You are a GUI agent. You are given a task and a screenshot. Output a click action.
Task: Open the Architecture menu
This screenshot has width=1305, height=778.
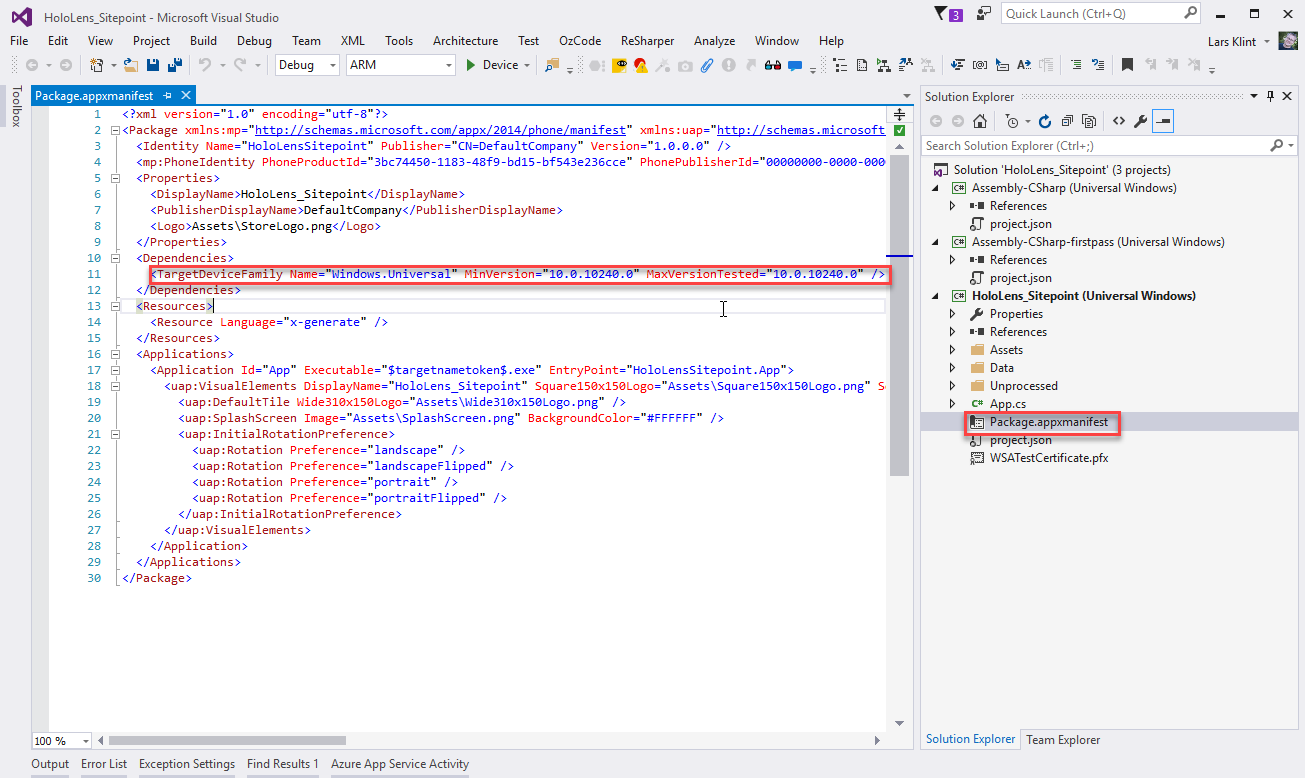tap(465, 41)
